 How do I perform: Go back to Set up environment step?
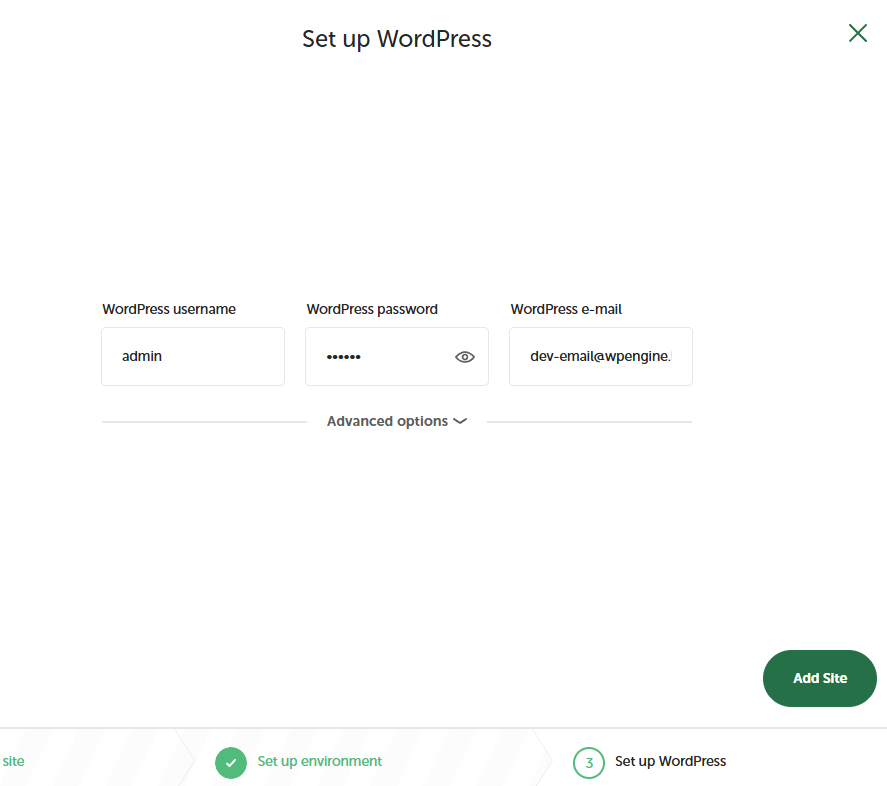click(319, 762)
